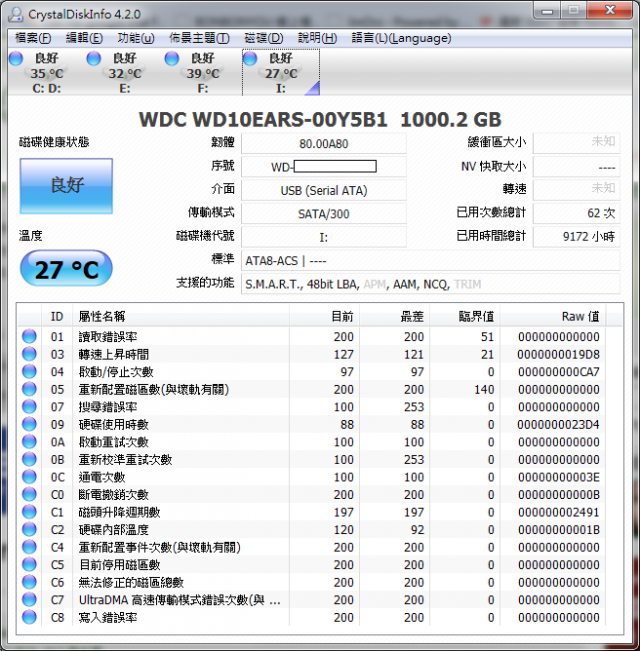The width and height of the screenshot is (640, 652).
Task: Click the 屬性名稱 column header
Action: click(181, 316)
